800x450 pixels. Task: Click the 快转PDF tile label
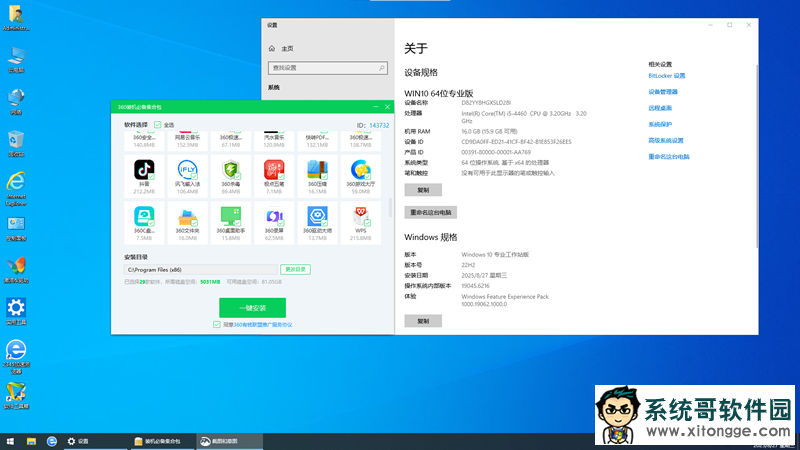(x=317, y=138)
